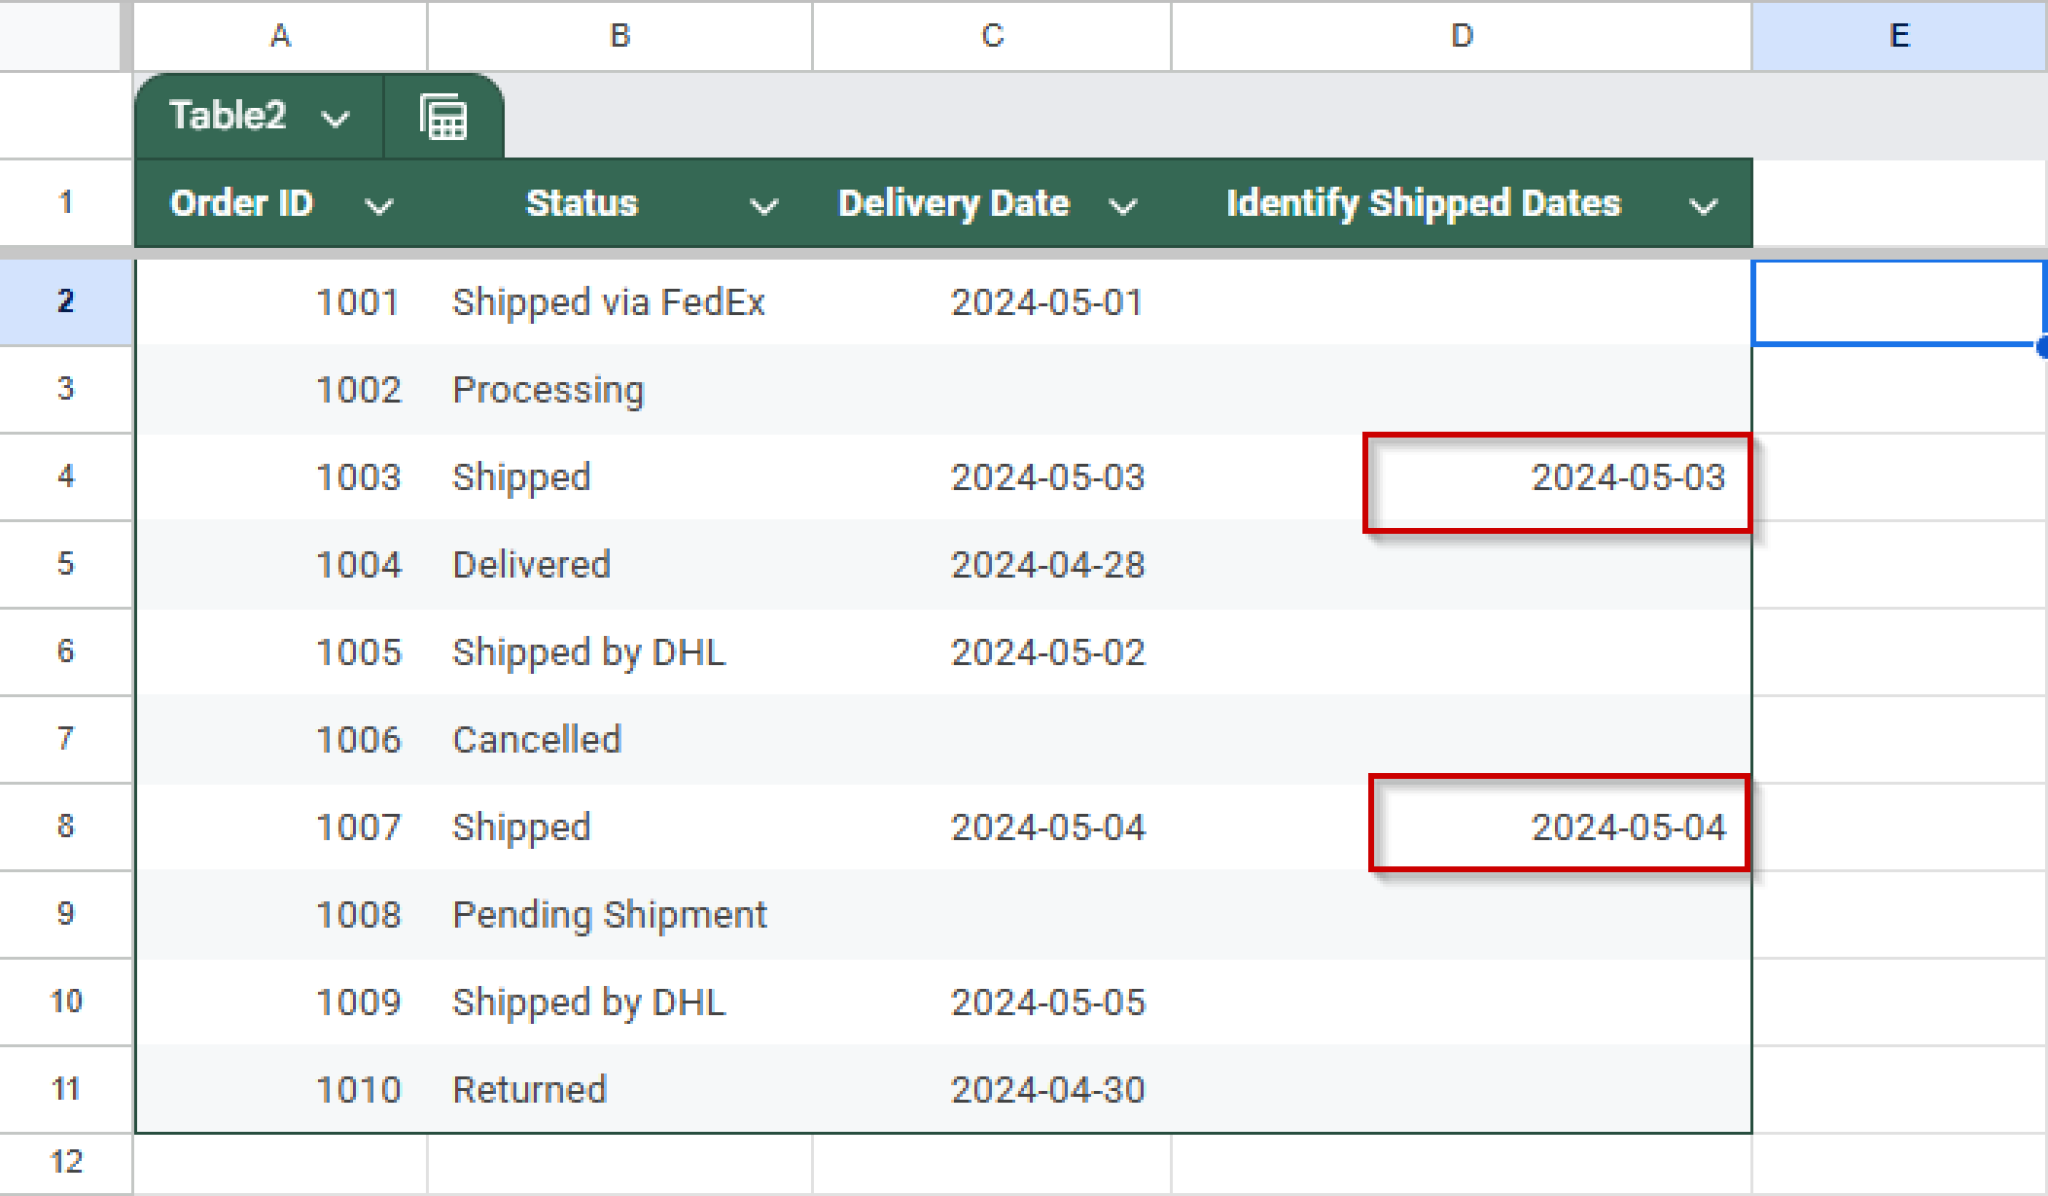The image size is (2048, 1196).
Task: Click the table options icon beside Table2
Action: [x=444, y=115]
